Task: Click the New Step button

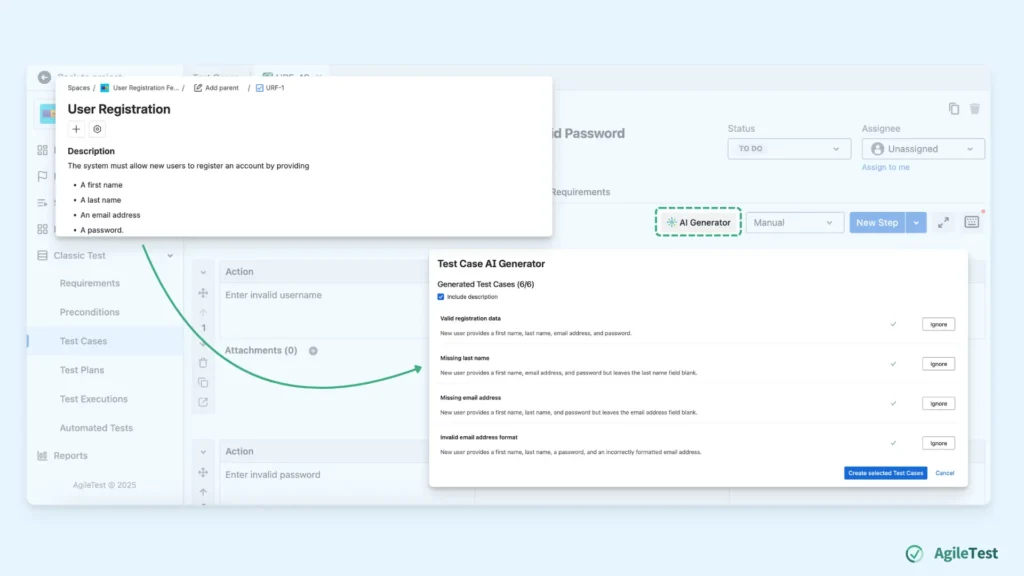Action: 876,223
